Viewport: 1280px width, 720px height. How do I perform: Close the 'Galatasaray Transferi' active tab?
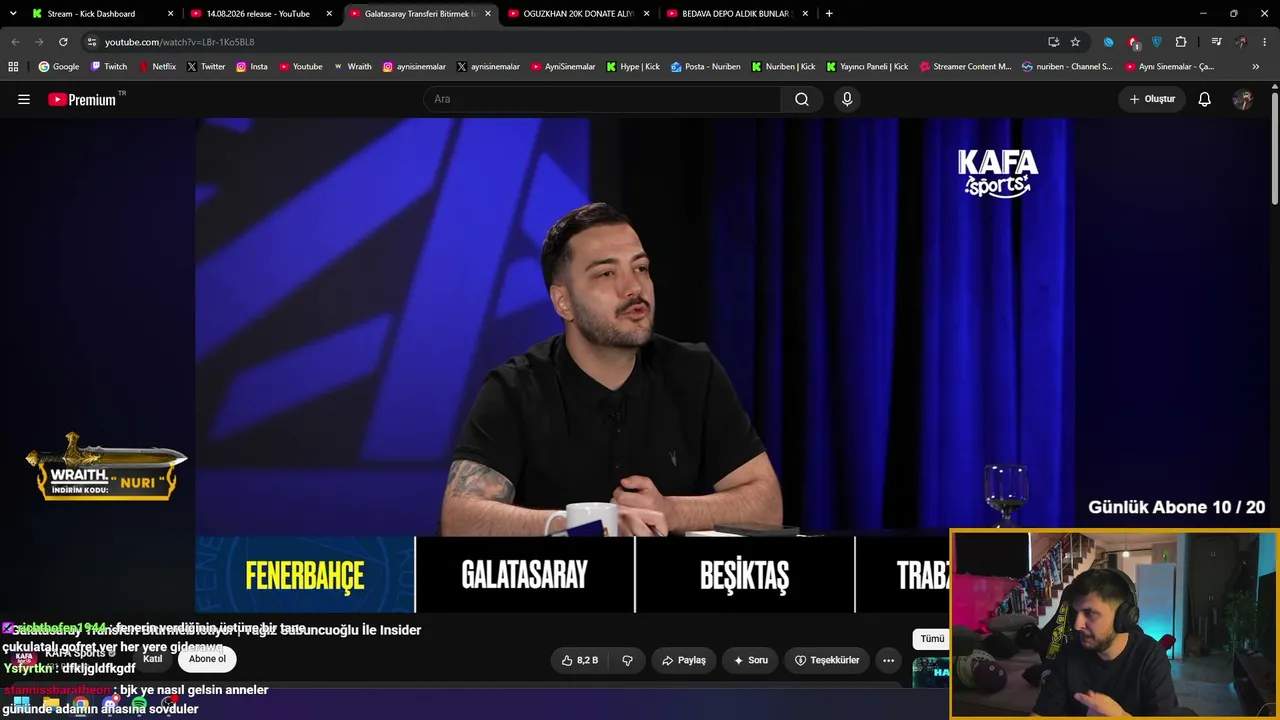point(488,14)
